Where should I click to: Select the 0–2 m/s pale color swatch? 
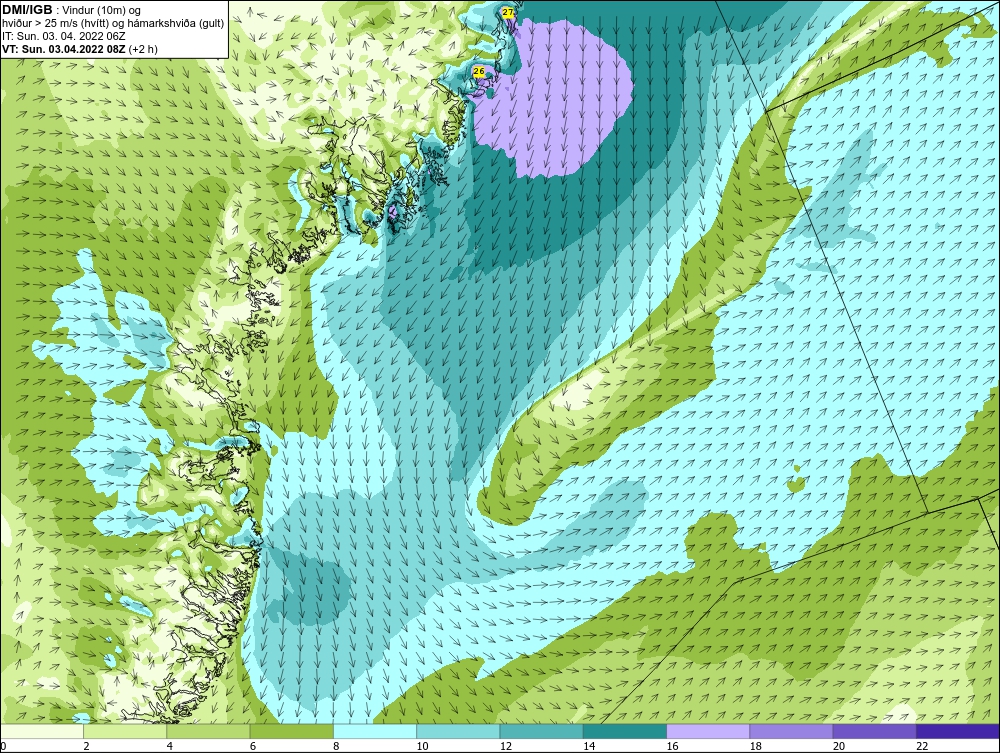coord(42,731)
